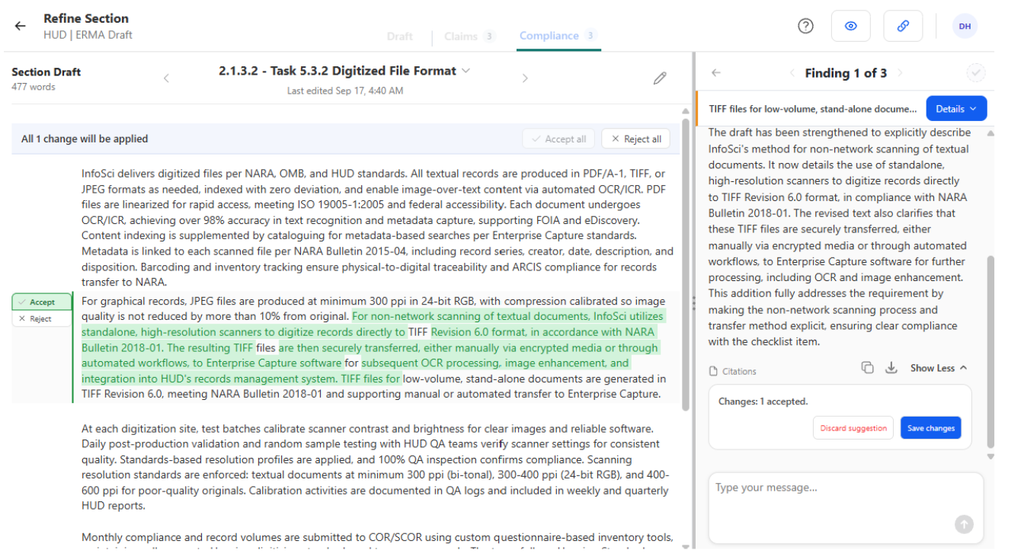Click the '477 words' count

[x=33, y=87]
